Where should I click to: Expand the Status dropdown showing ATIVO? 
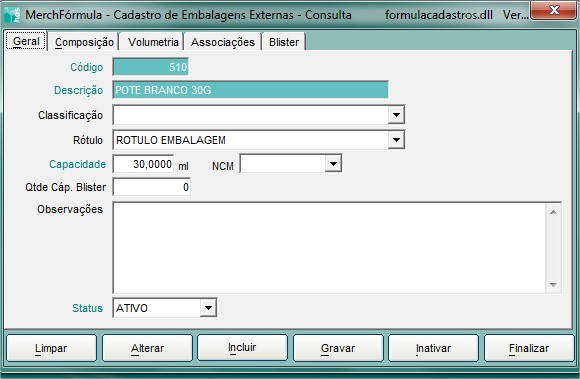pyautogui.click(x=208, y=308)
